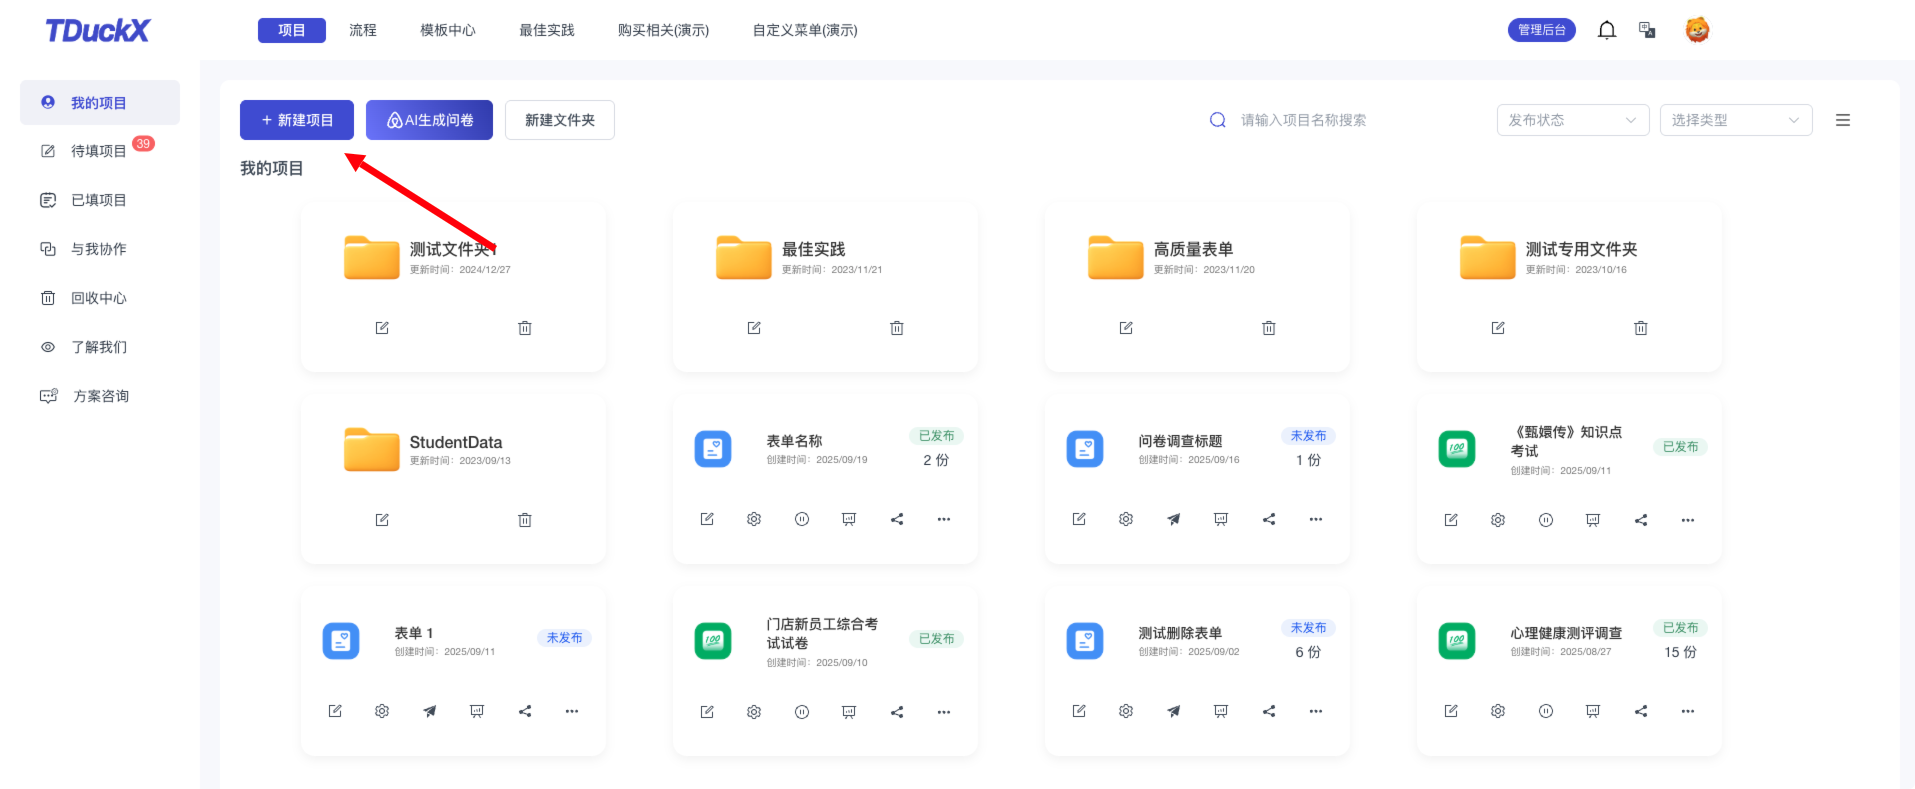Publish 表单 1 with paper plane icon
Screen dimensions: 1915x789
click(430, 711)
